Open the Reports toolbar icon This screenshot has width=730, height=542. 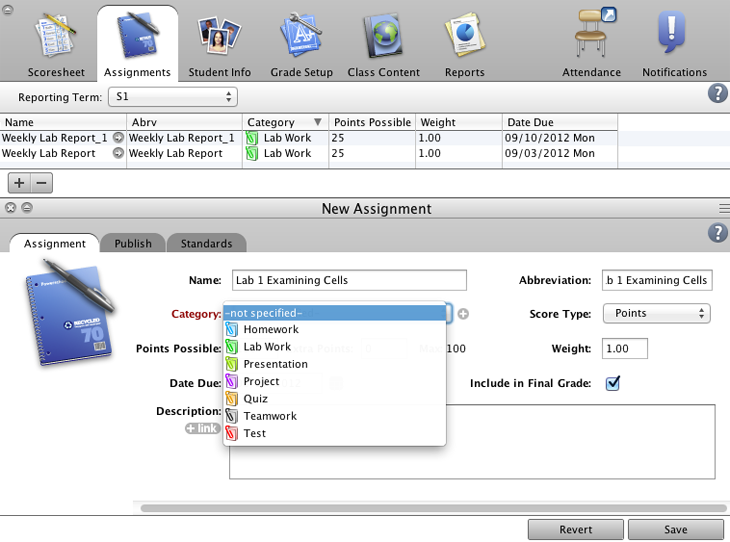point(464,42)
